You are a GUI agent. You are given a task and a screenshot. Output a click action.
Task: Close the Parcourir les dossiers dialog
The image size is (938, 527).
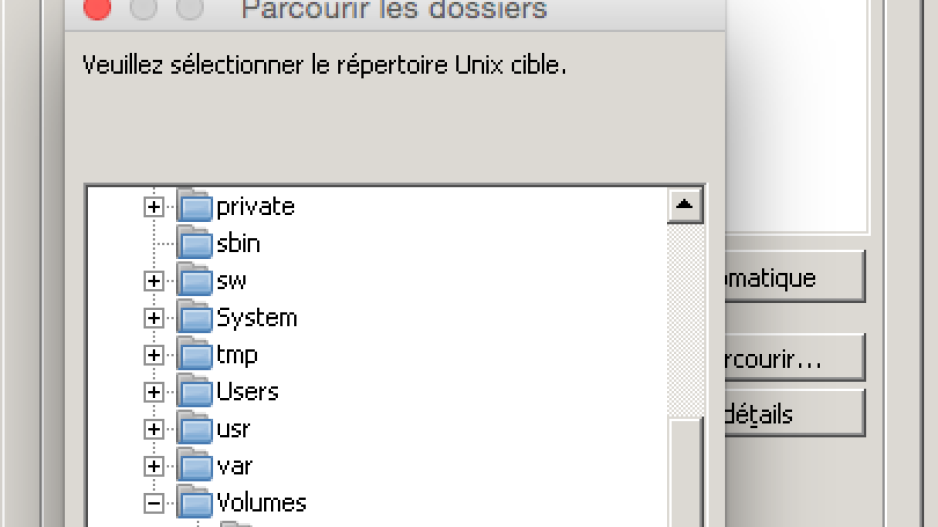click(97, 8)
